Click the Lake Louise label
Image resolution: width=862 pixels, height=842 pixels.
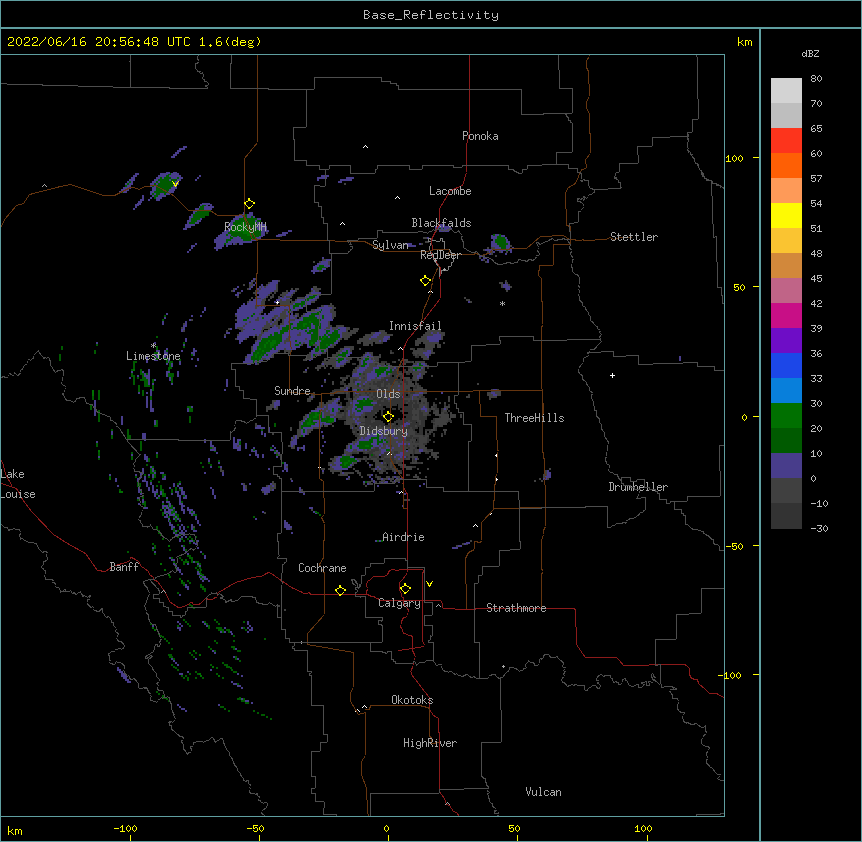(x=18, y=484)
